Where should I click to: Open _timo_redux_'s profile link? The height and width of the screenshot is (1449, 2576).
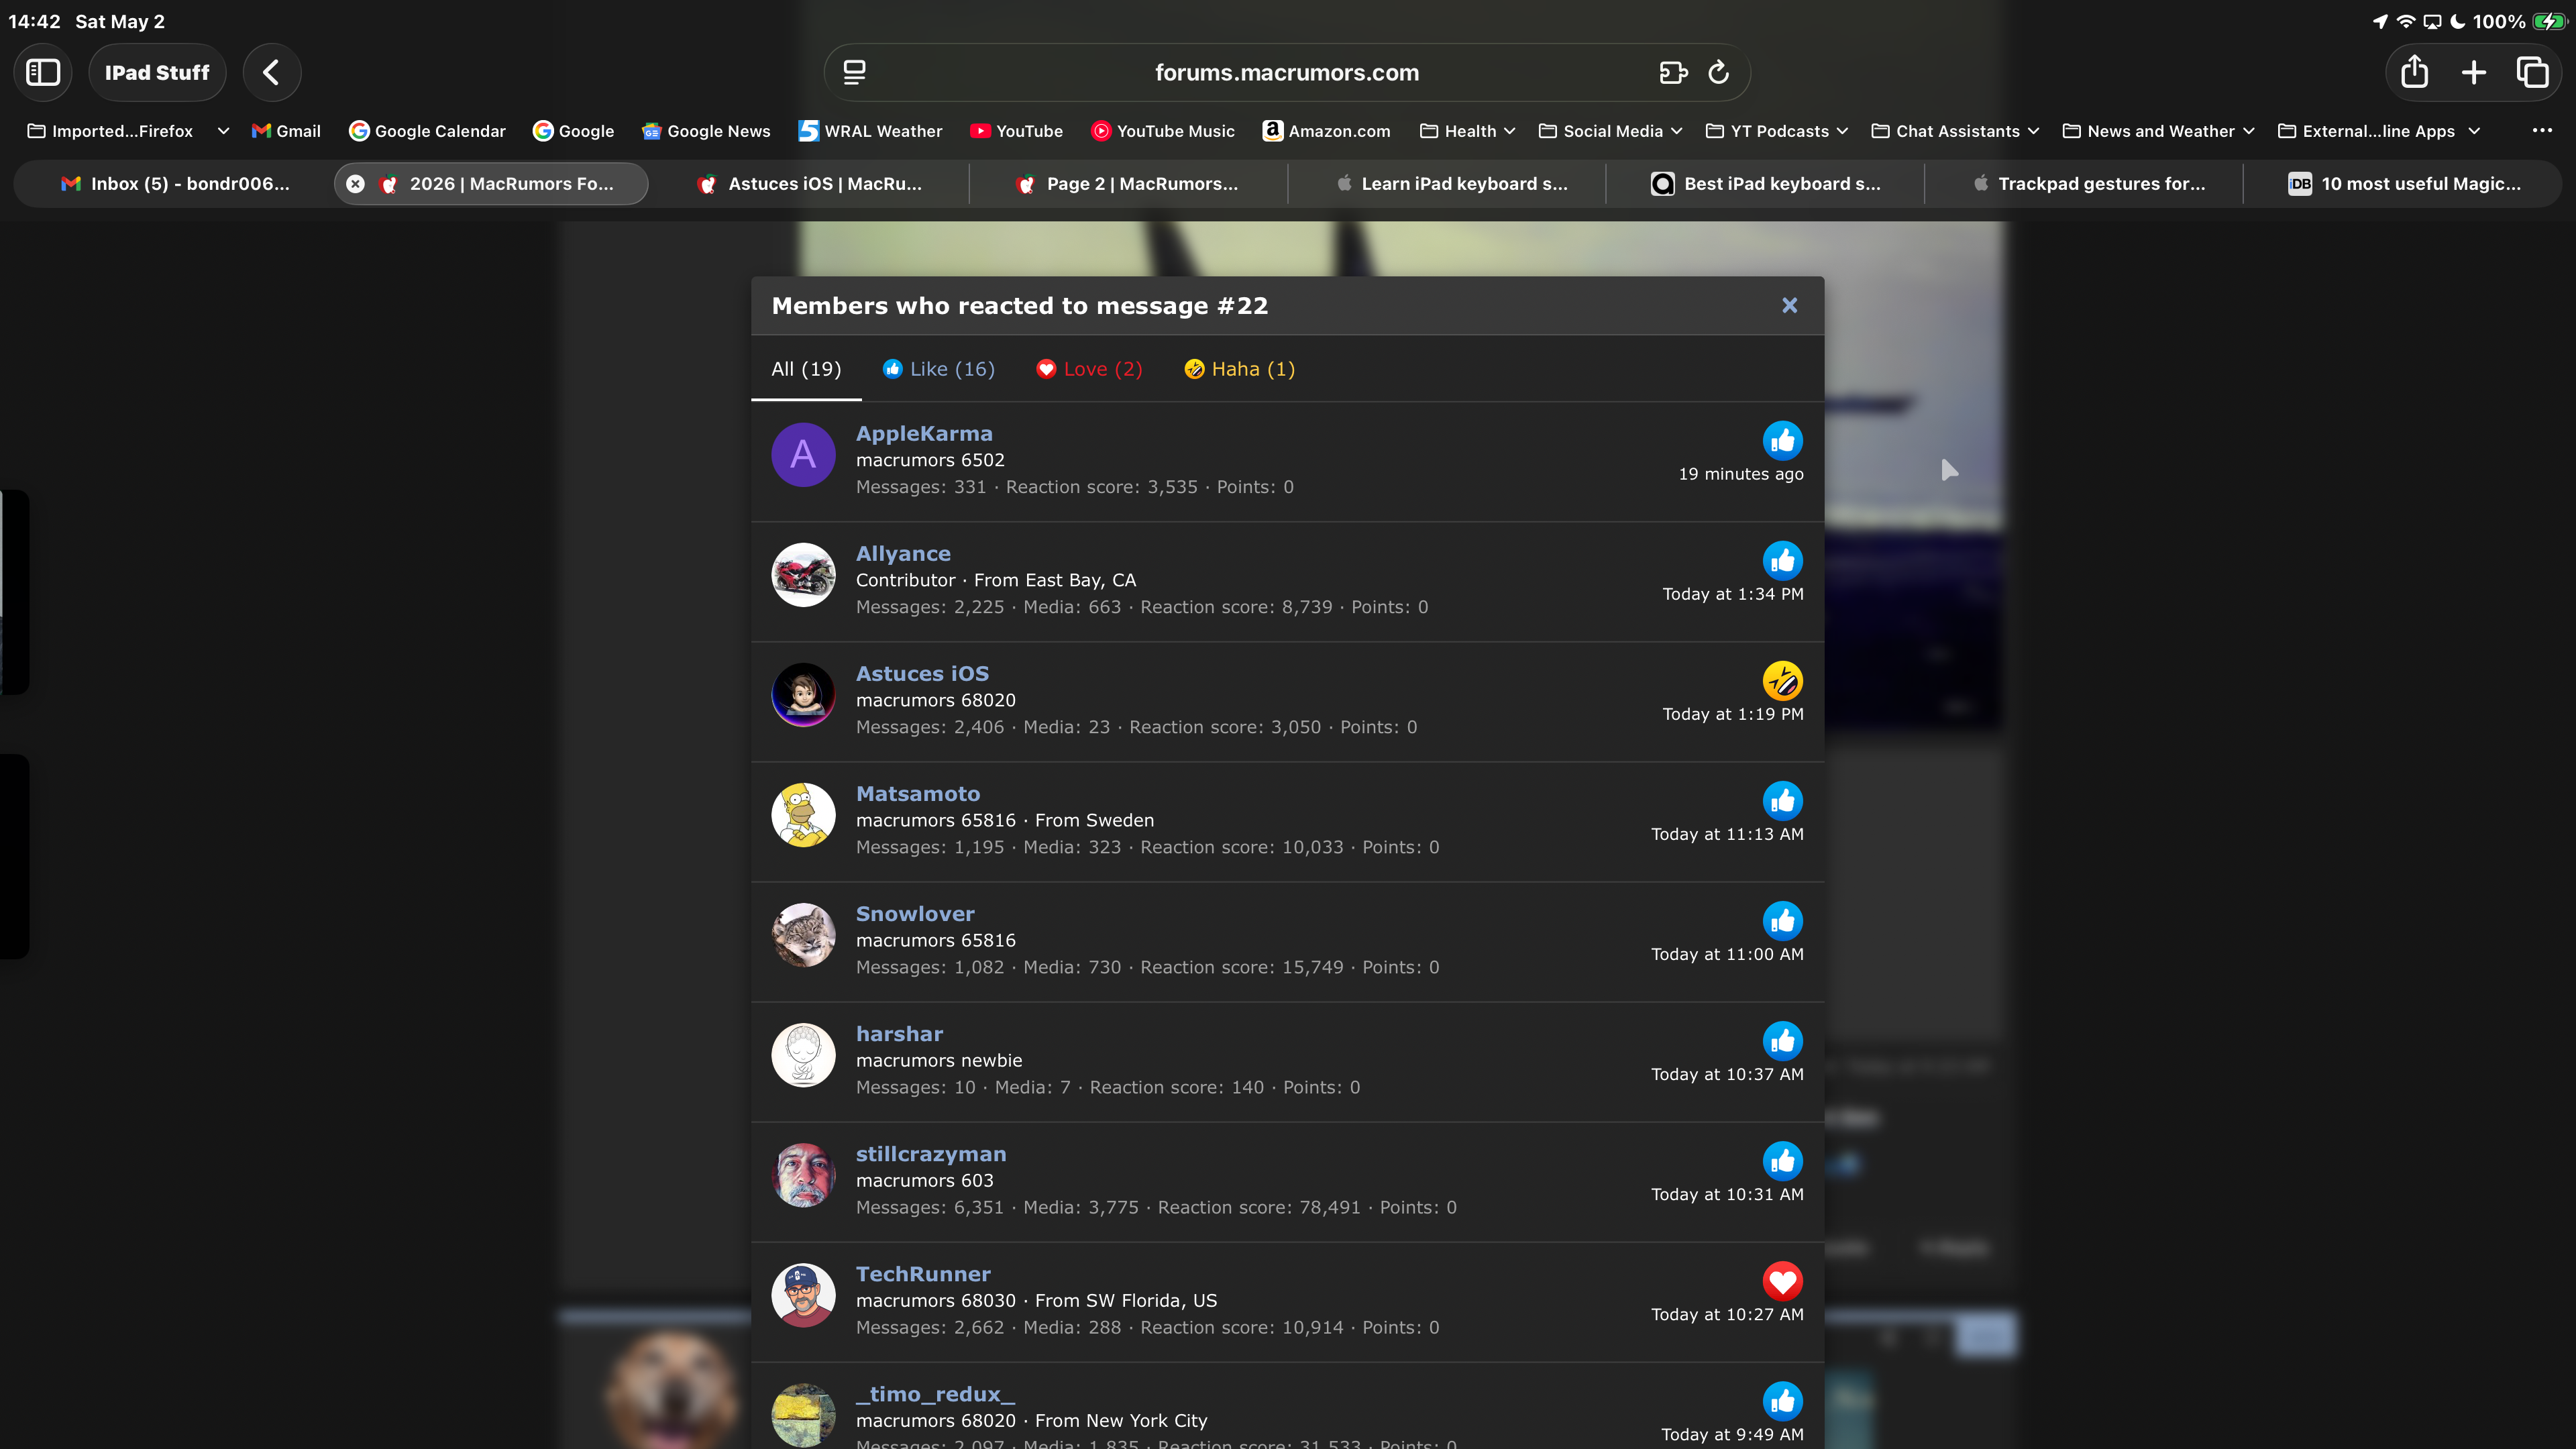tap(935, 1393)
